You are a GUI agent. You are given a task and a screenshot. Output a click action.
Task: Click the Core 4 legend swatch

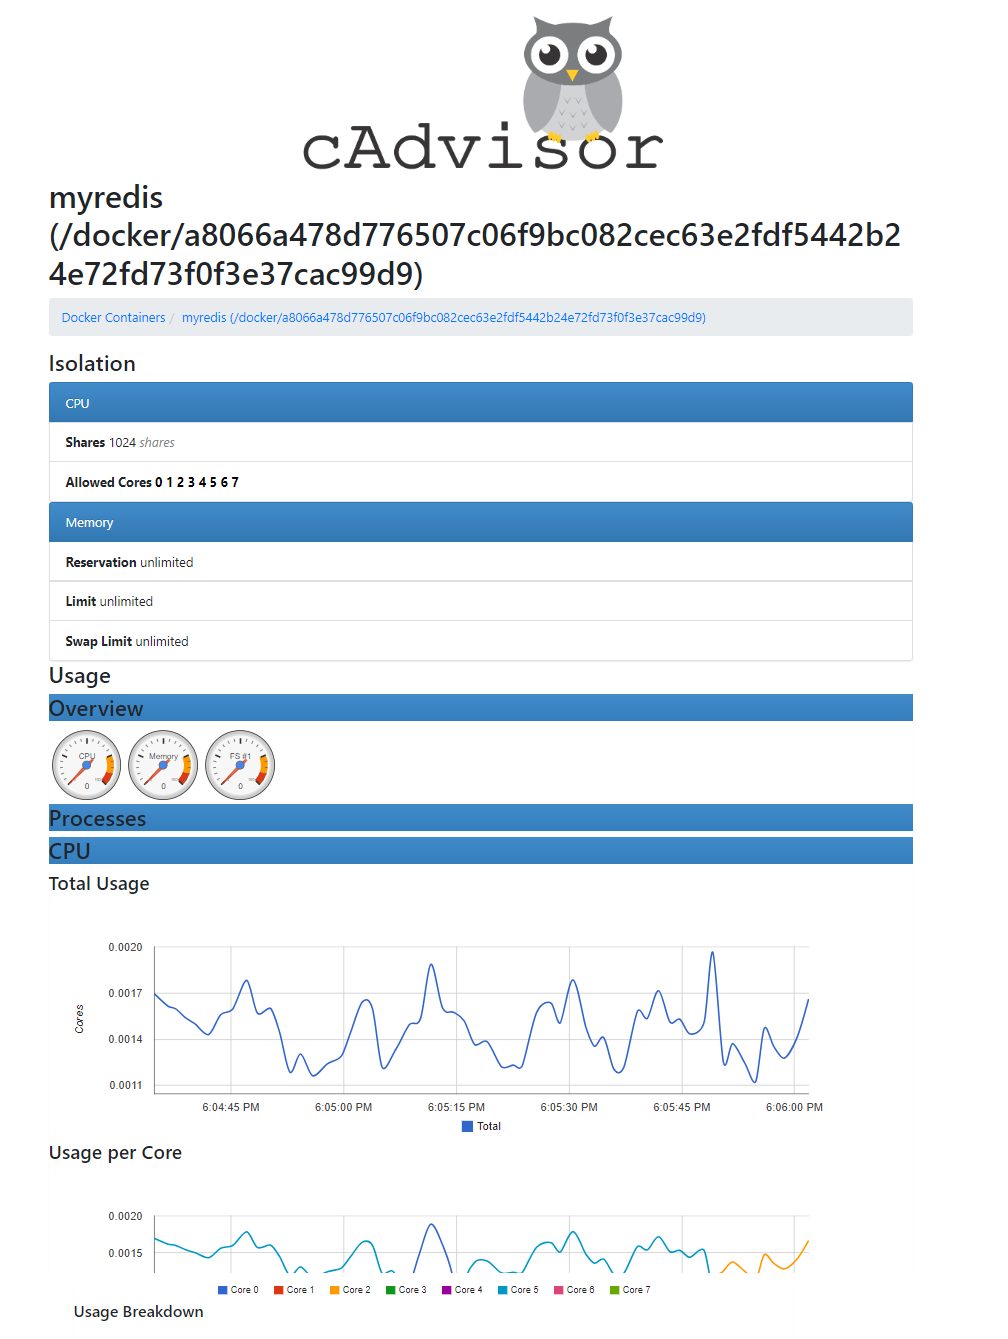coord(447,1290)
